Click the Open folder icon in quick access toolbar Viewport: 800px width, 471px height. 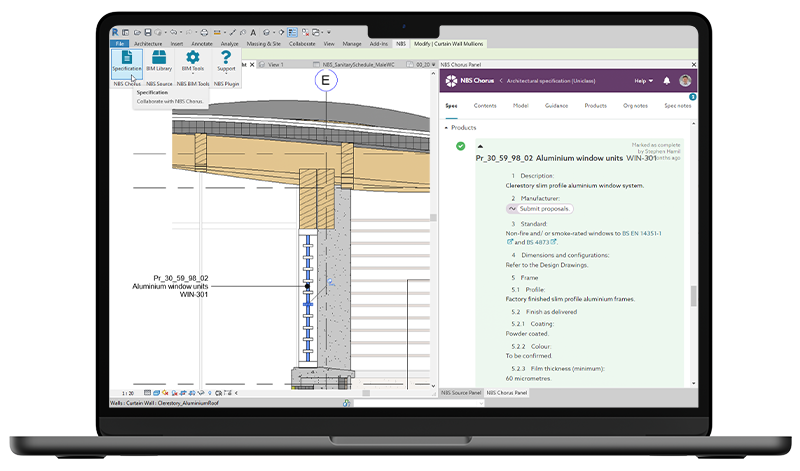[137, 32]
